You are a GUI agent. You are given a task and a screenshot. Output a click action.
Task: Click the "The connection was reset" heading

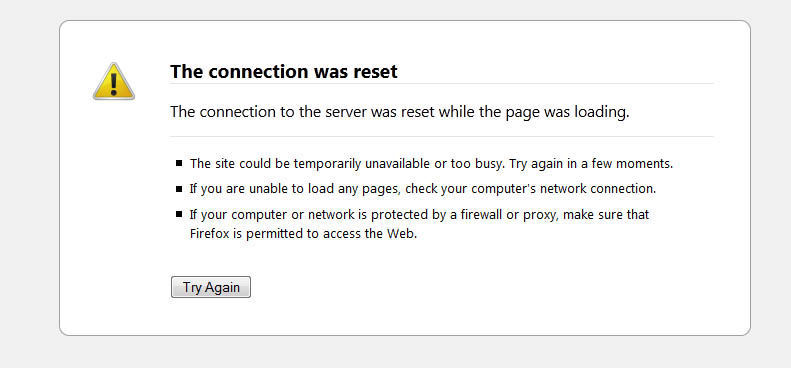[x=284, y=72]
